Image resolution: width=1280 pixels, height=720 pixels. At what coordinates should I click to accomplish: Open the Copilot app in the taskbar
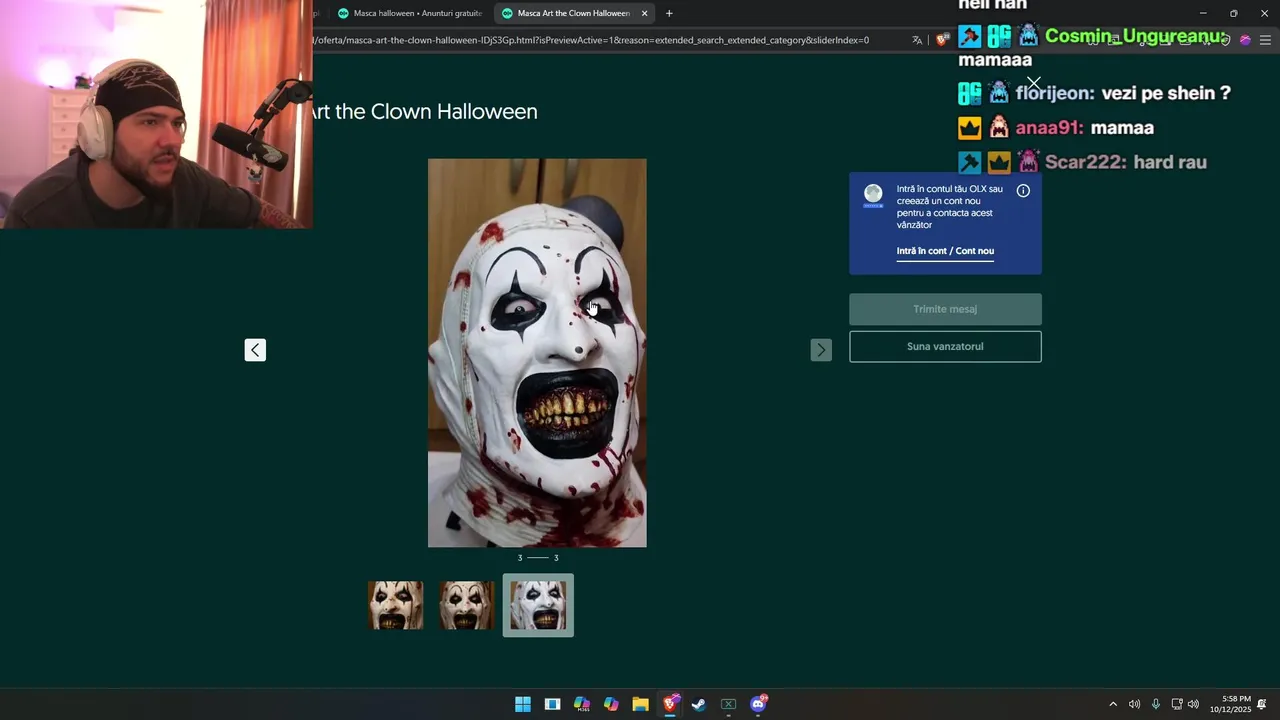611,704
